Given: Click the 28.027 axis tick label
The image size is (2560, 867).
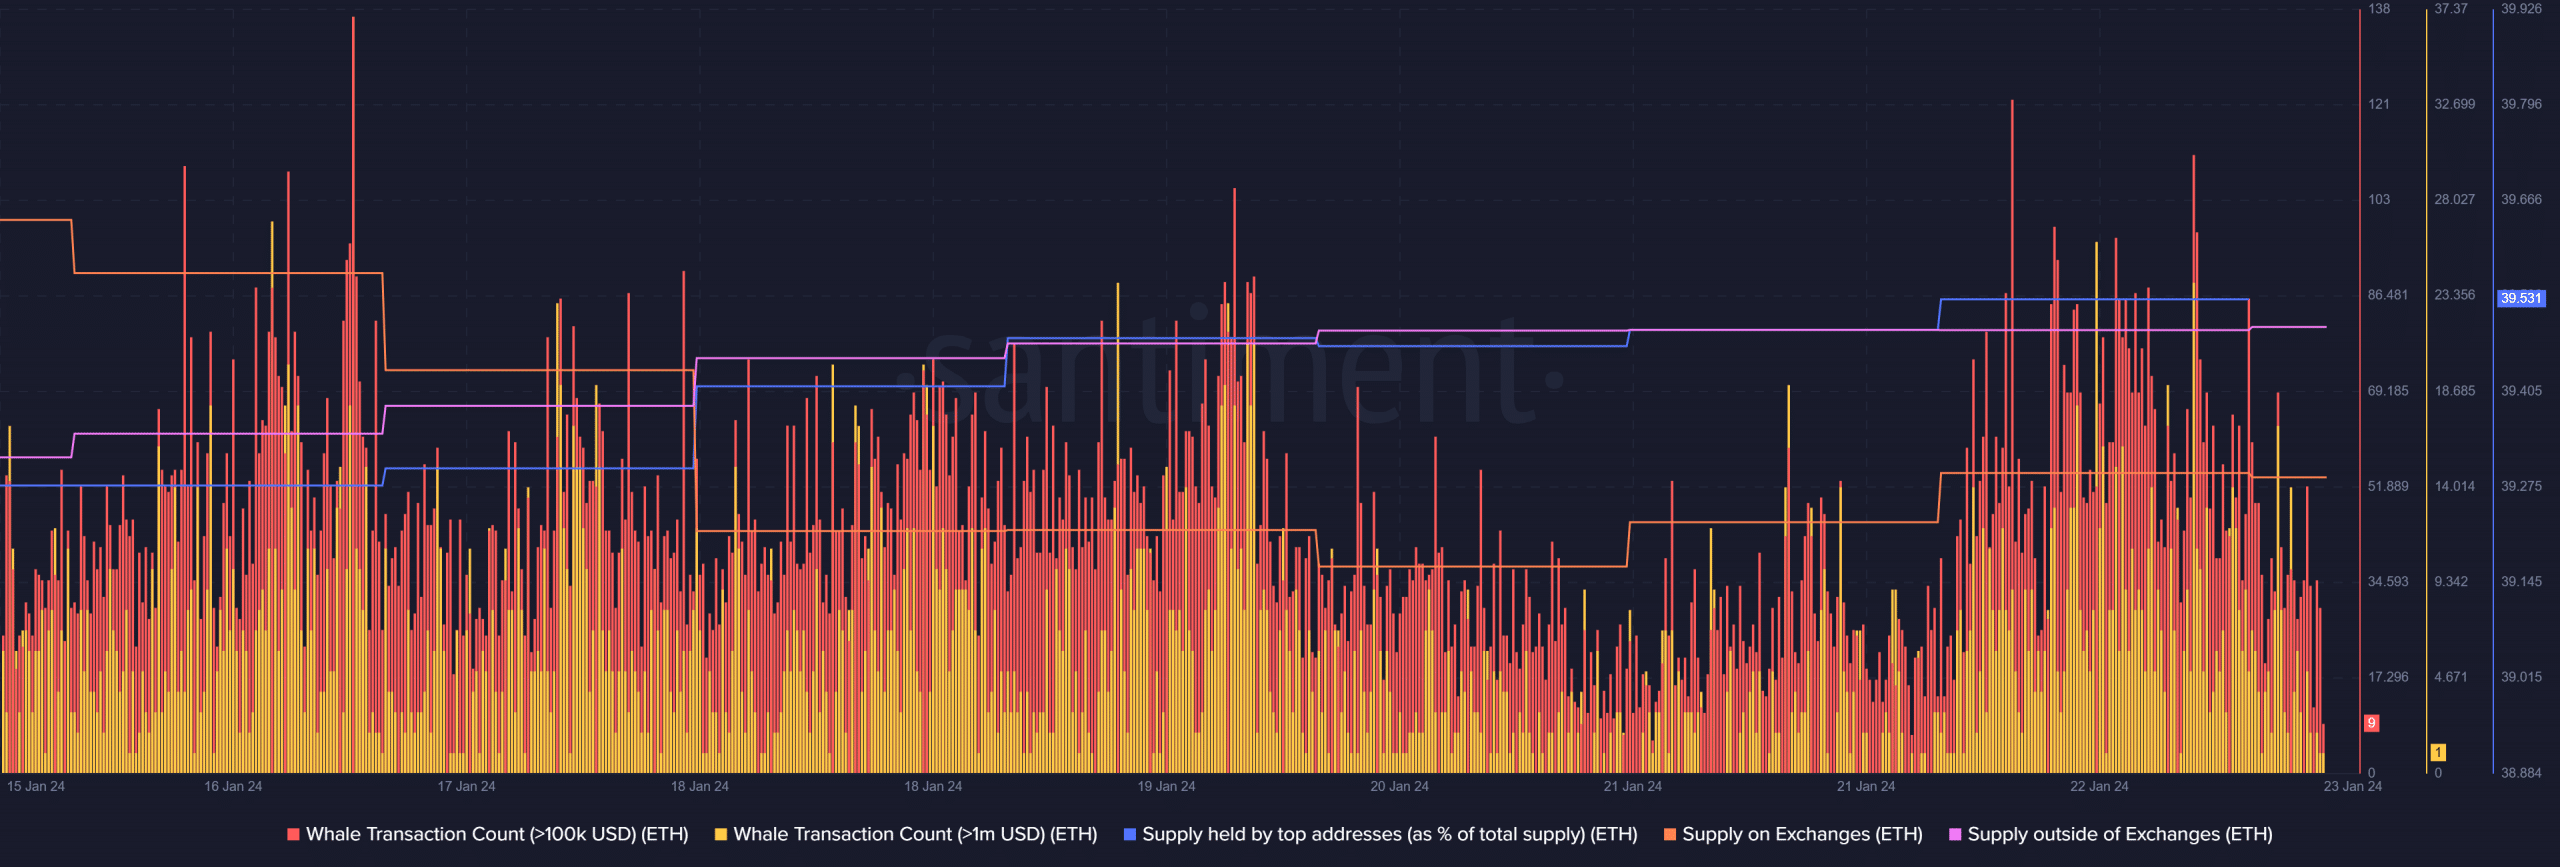Looking at the screenshot, I should tap(2455, 200).
